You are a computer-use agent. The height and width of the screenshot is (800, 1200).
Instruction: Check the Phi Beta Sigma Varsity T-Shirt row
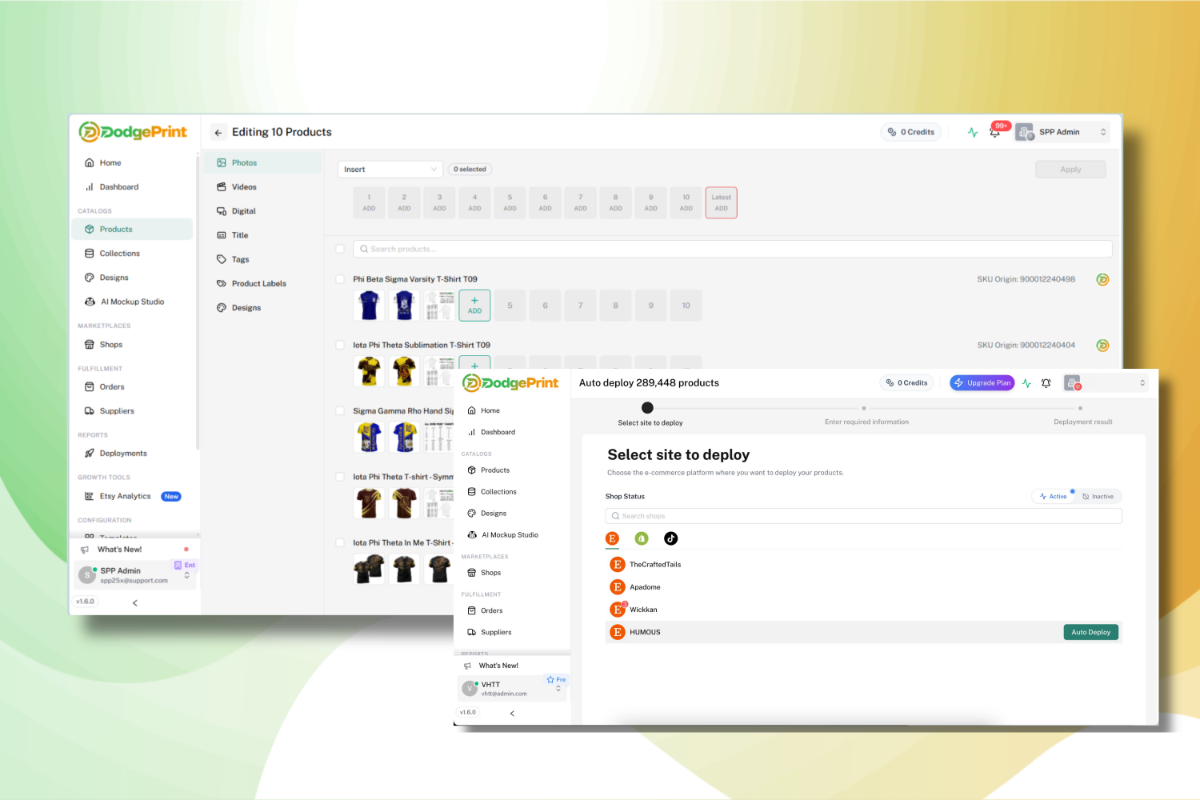tap(340, 279)
